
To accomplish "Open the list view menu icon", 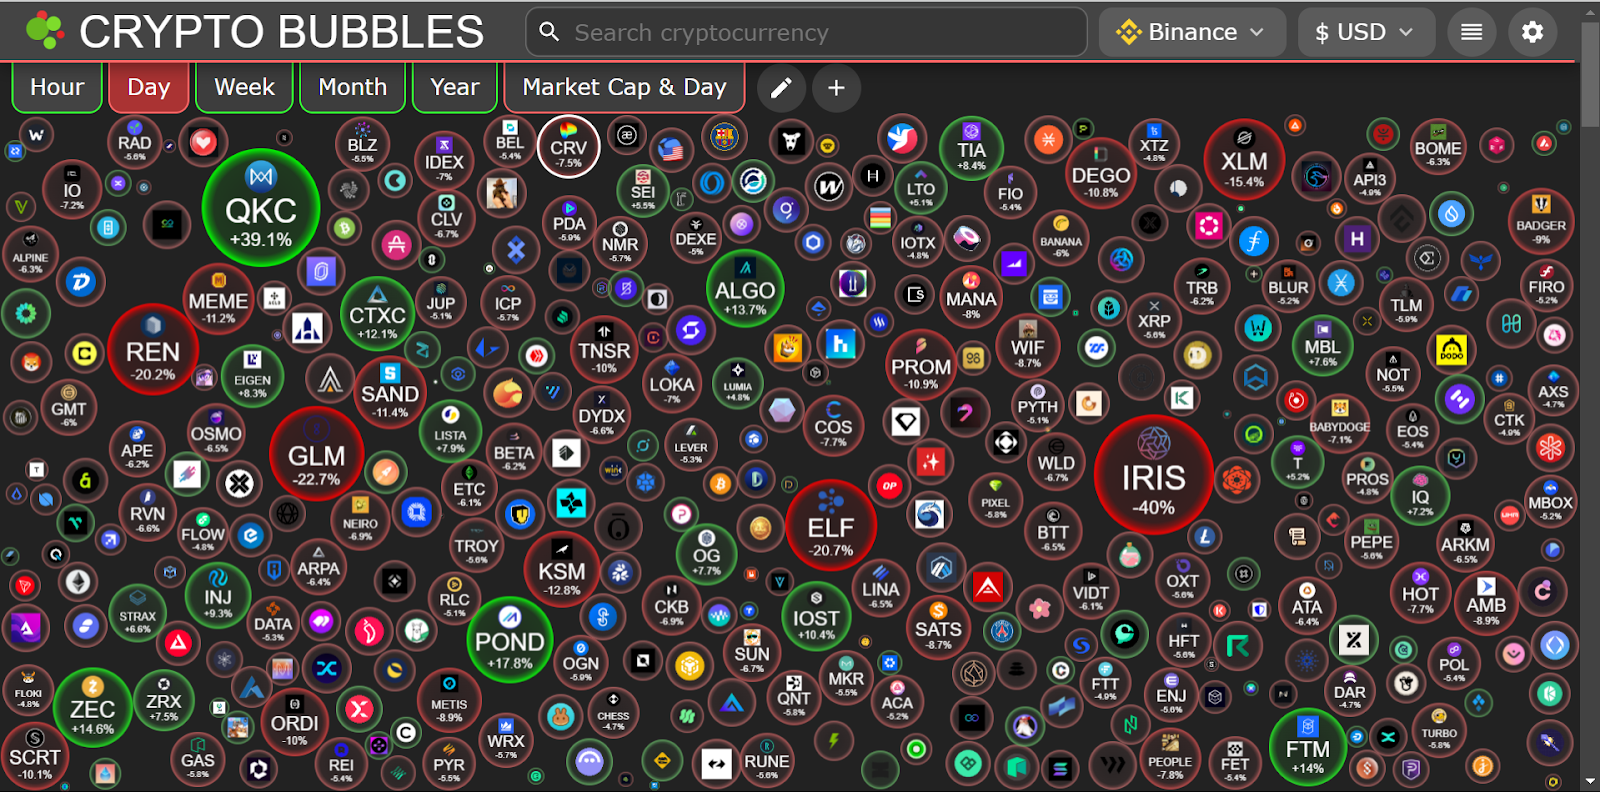I will click(x=1471, y=32).
